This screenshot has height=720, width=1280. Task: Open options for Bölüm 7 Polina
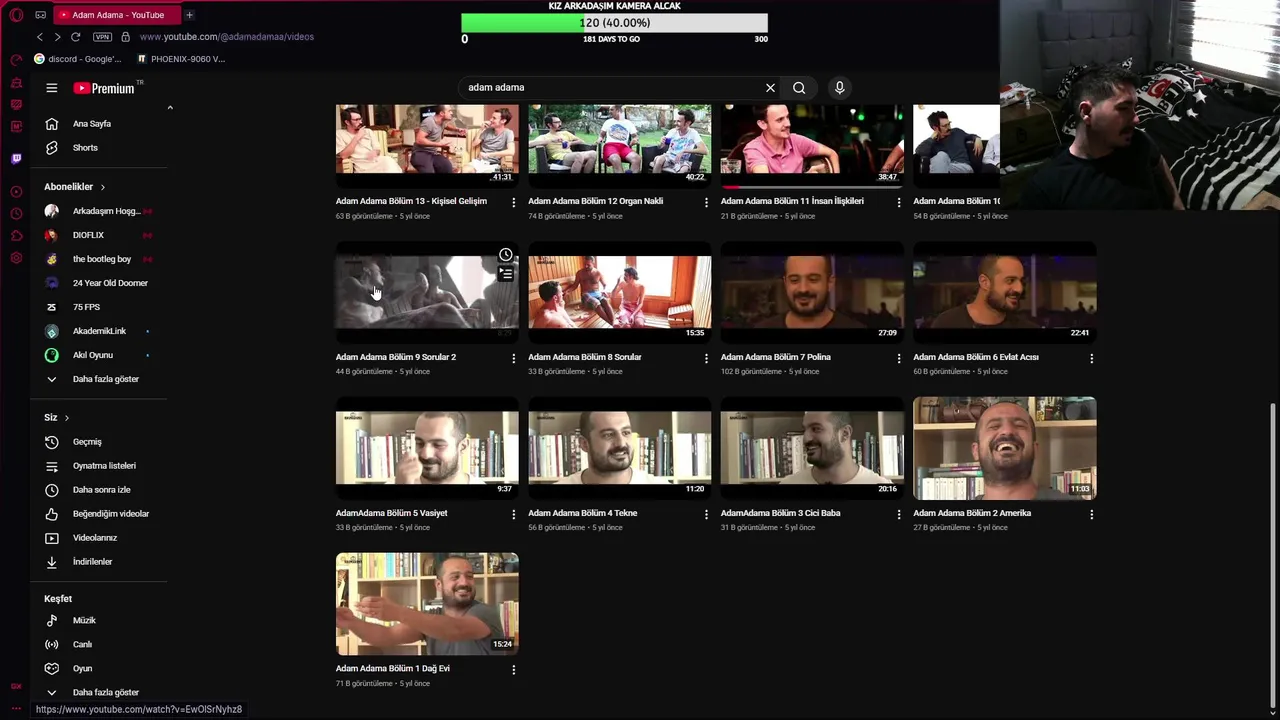point(898,358)
